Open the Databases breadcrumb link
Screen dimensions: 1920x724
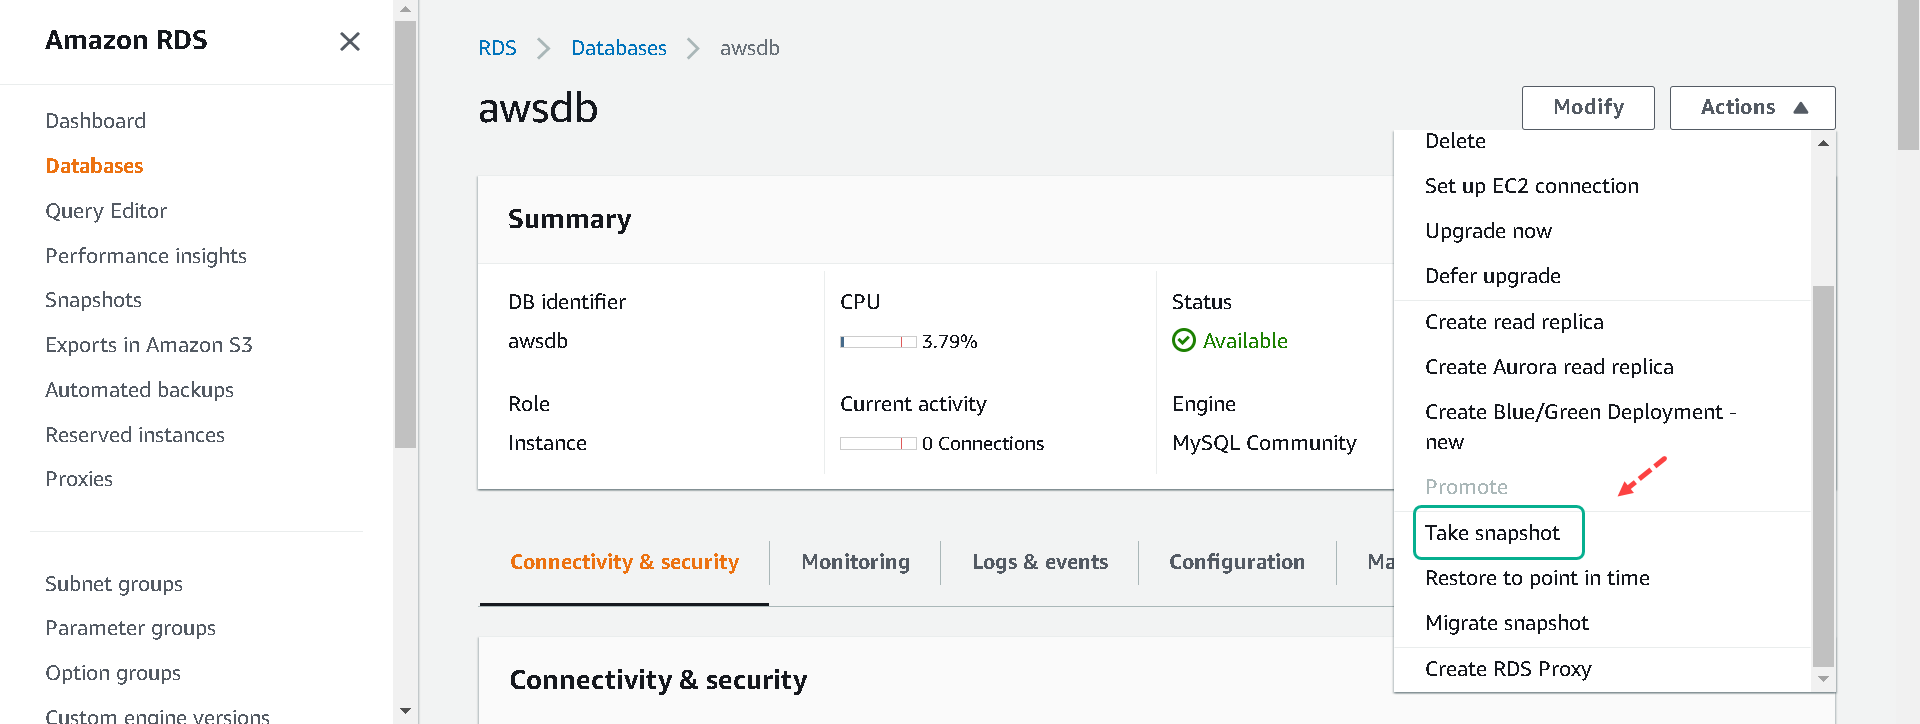[x=619, y=48]
